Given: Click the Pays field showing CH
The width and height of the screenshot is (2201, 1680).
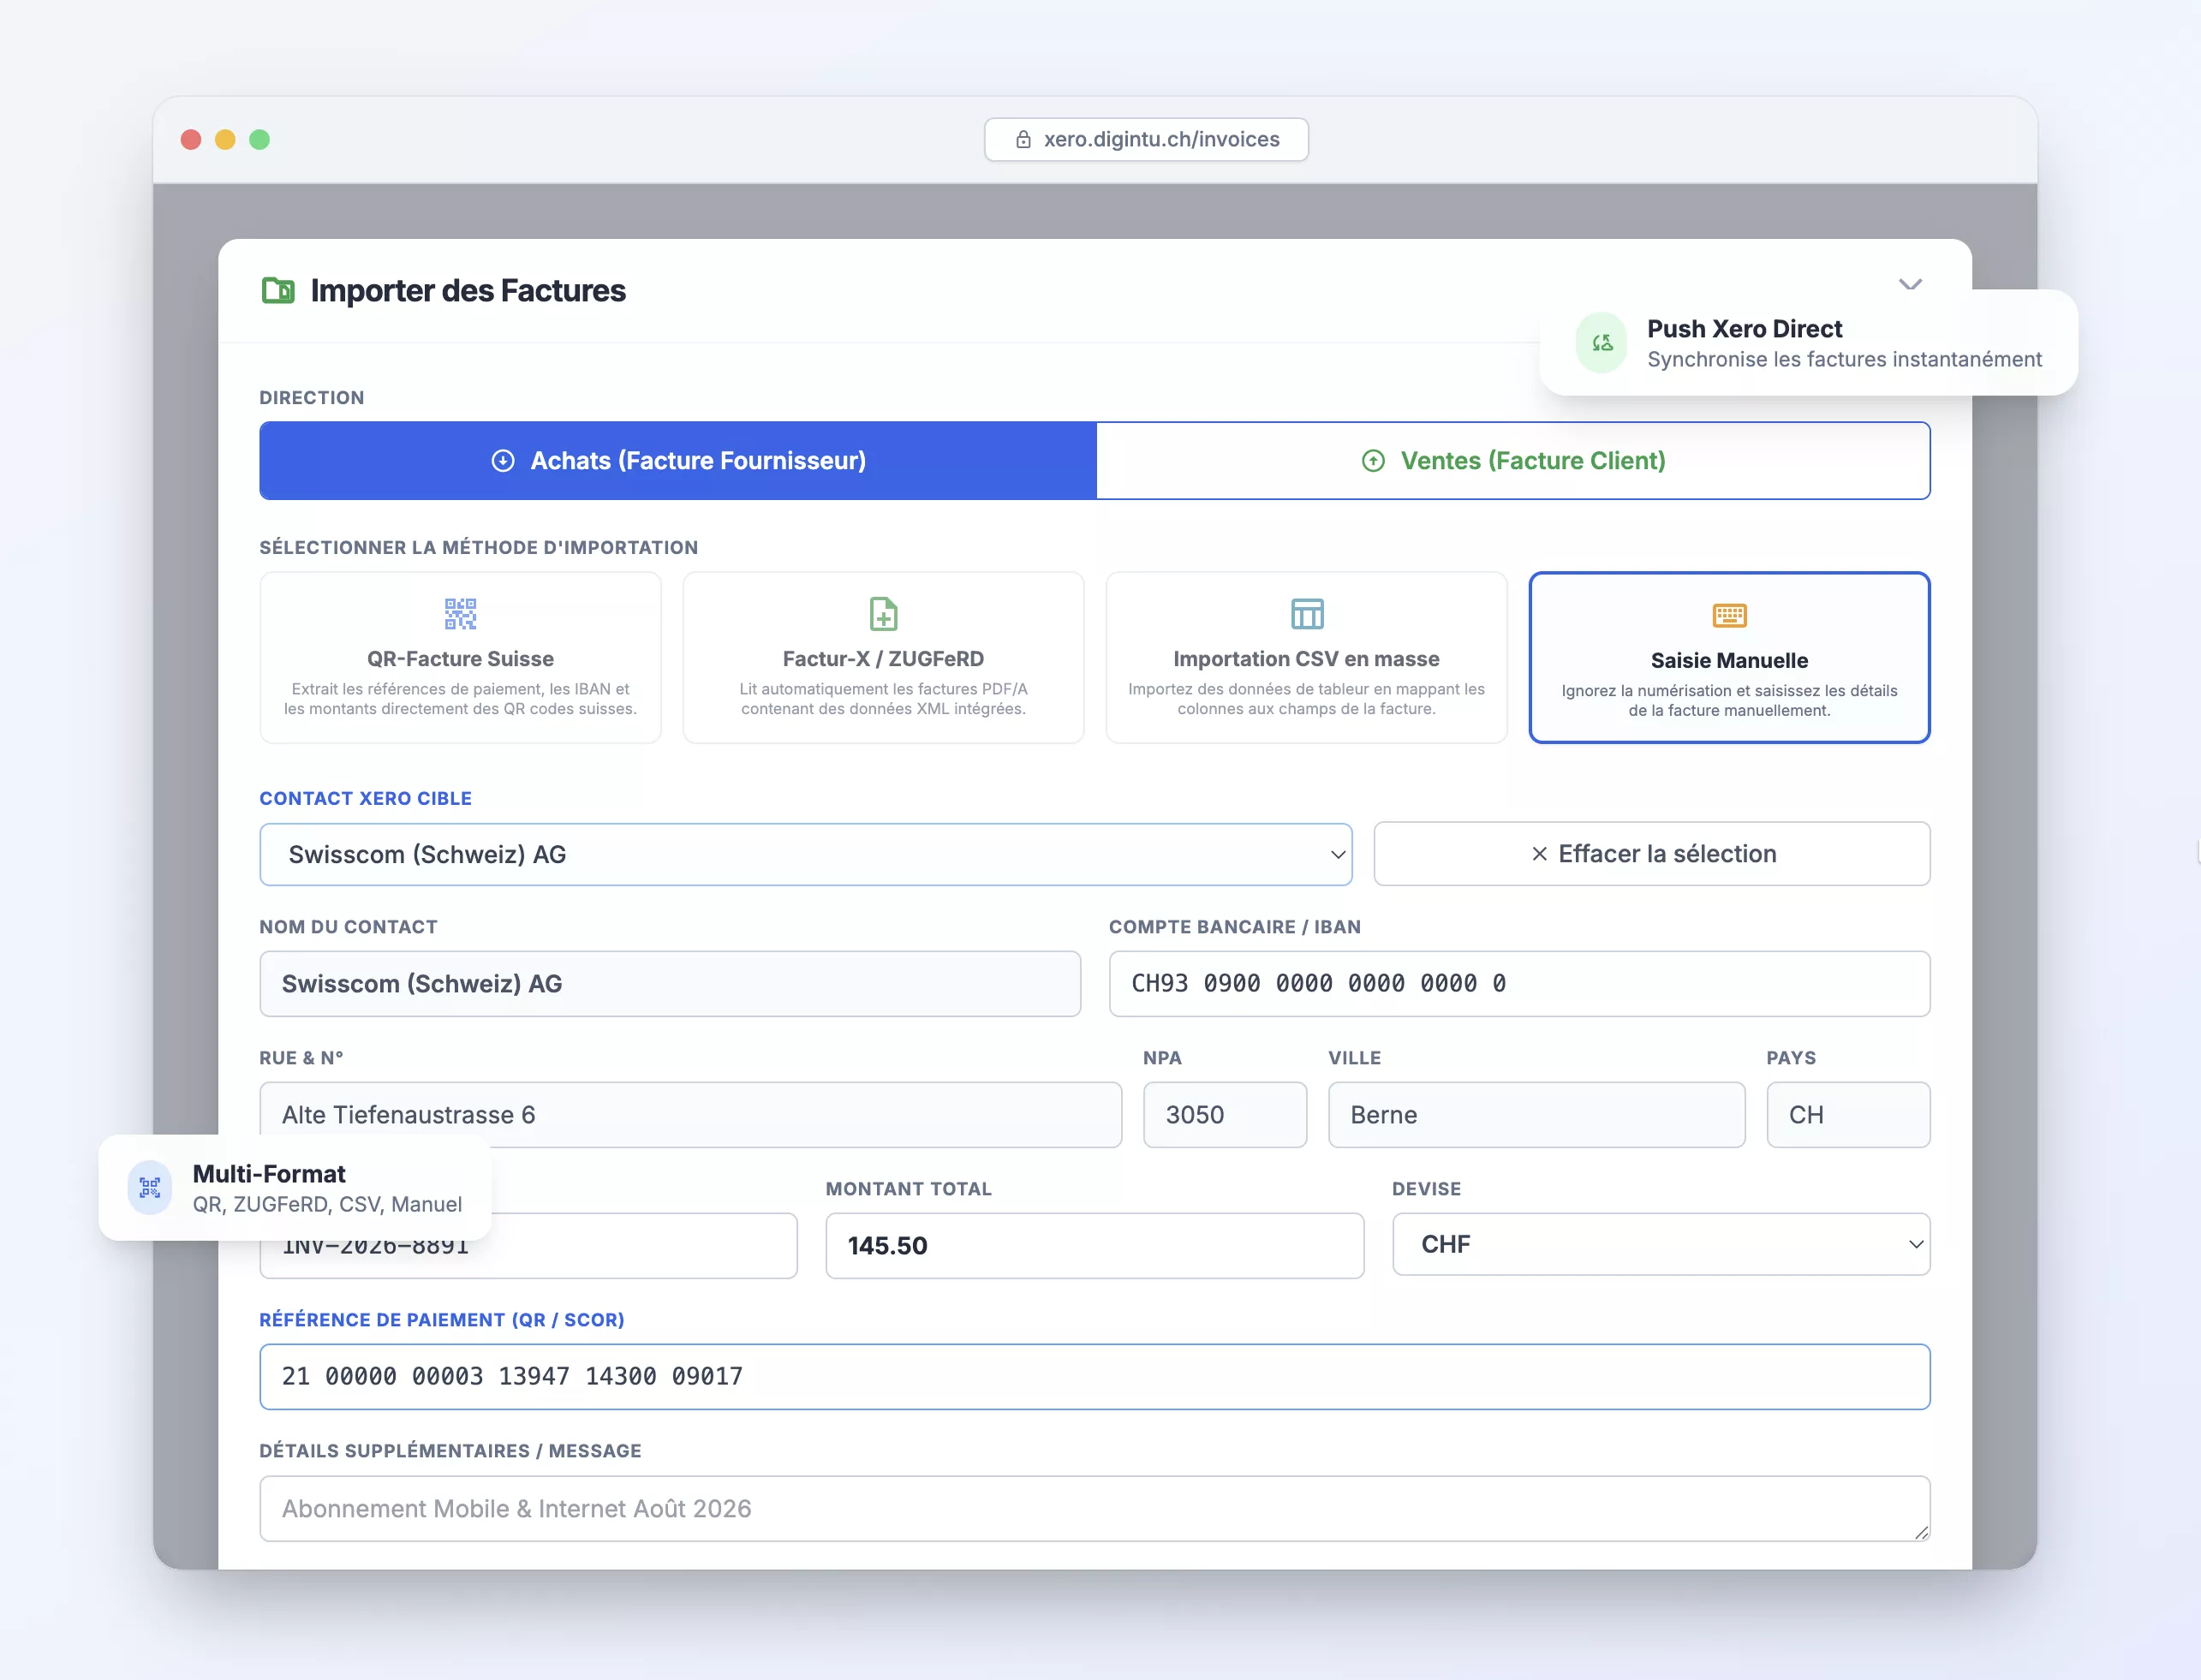Looking at the screenshot, I should pos(1848,1114).
